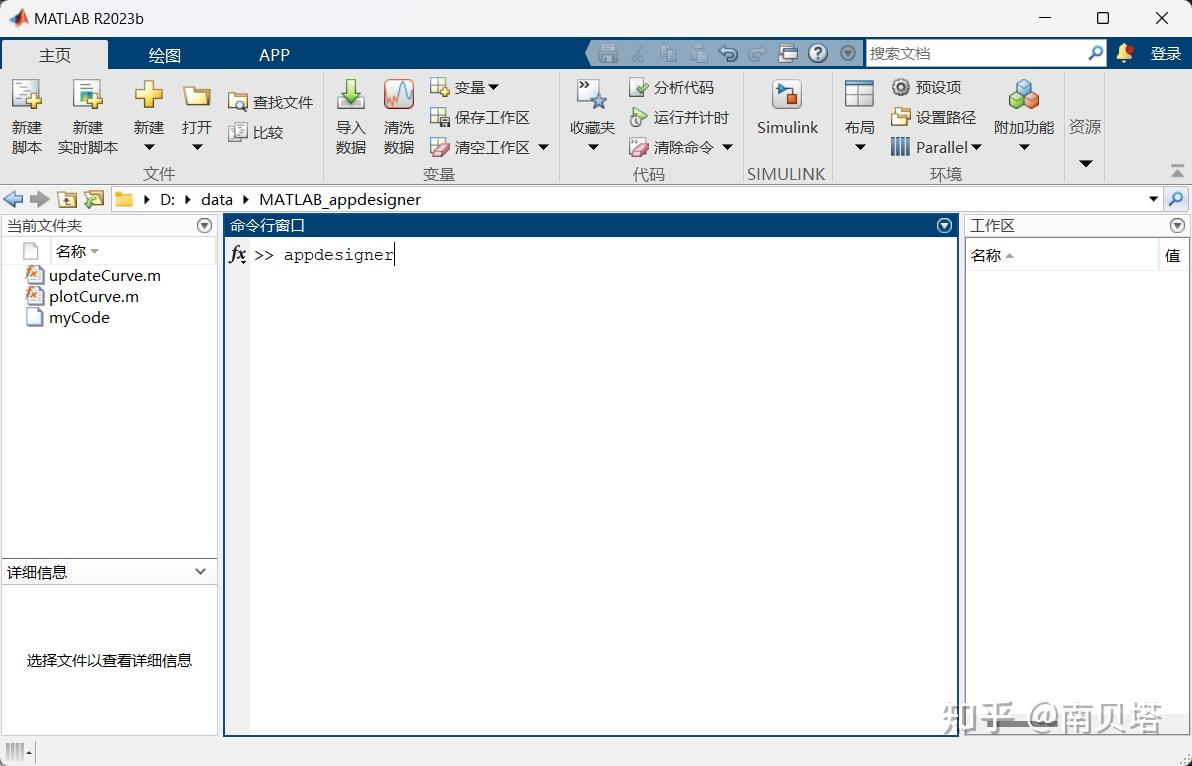Collapse the 详细信息 (Details) panel
1192x766 pixels.
tap(201, 571)
